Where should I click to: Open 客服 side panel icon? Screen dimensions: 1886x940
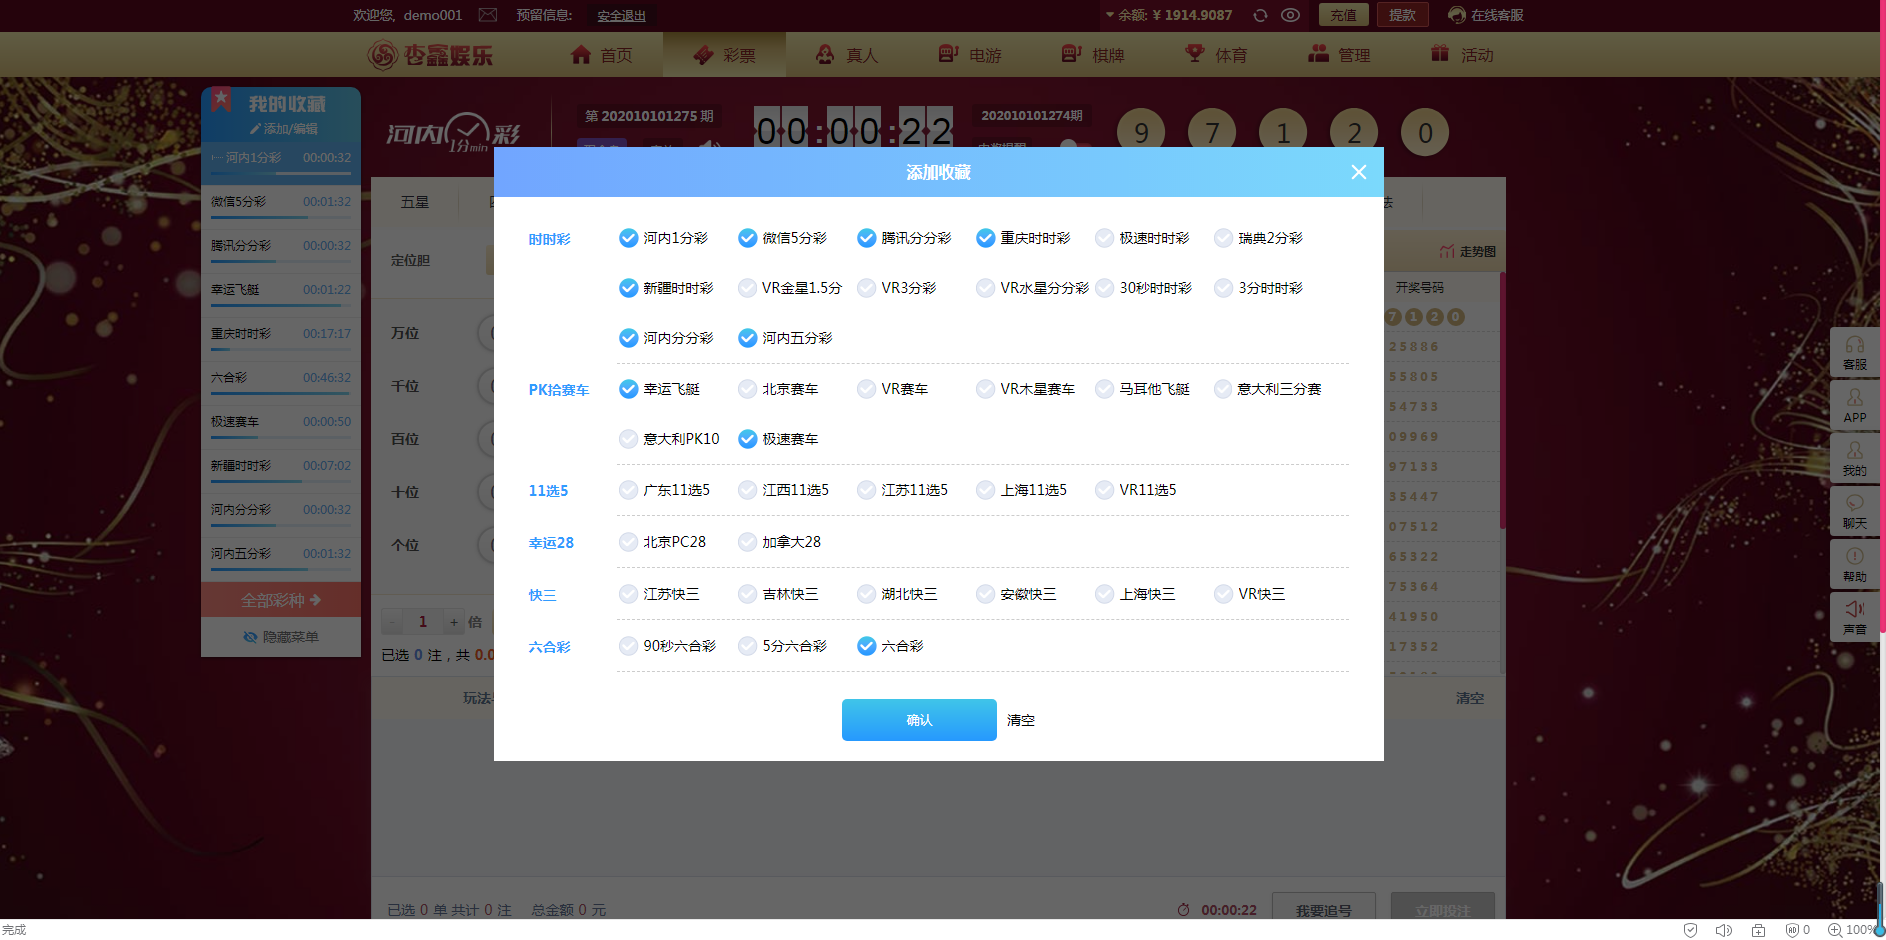(x=1855, y=353)
